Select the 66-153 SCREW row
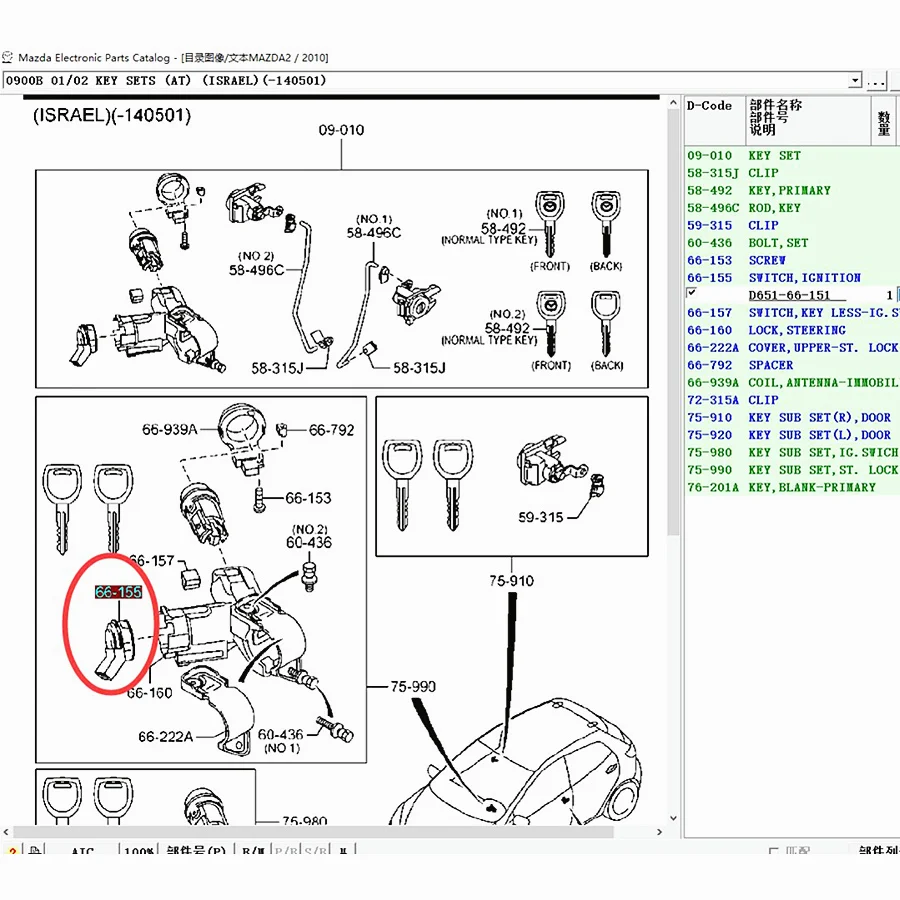Viewport: 900px width, 900px height. 792,261
